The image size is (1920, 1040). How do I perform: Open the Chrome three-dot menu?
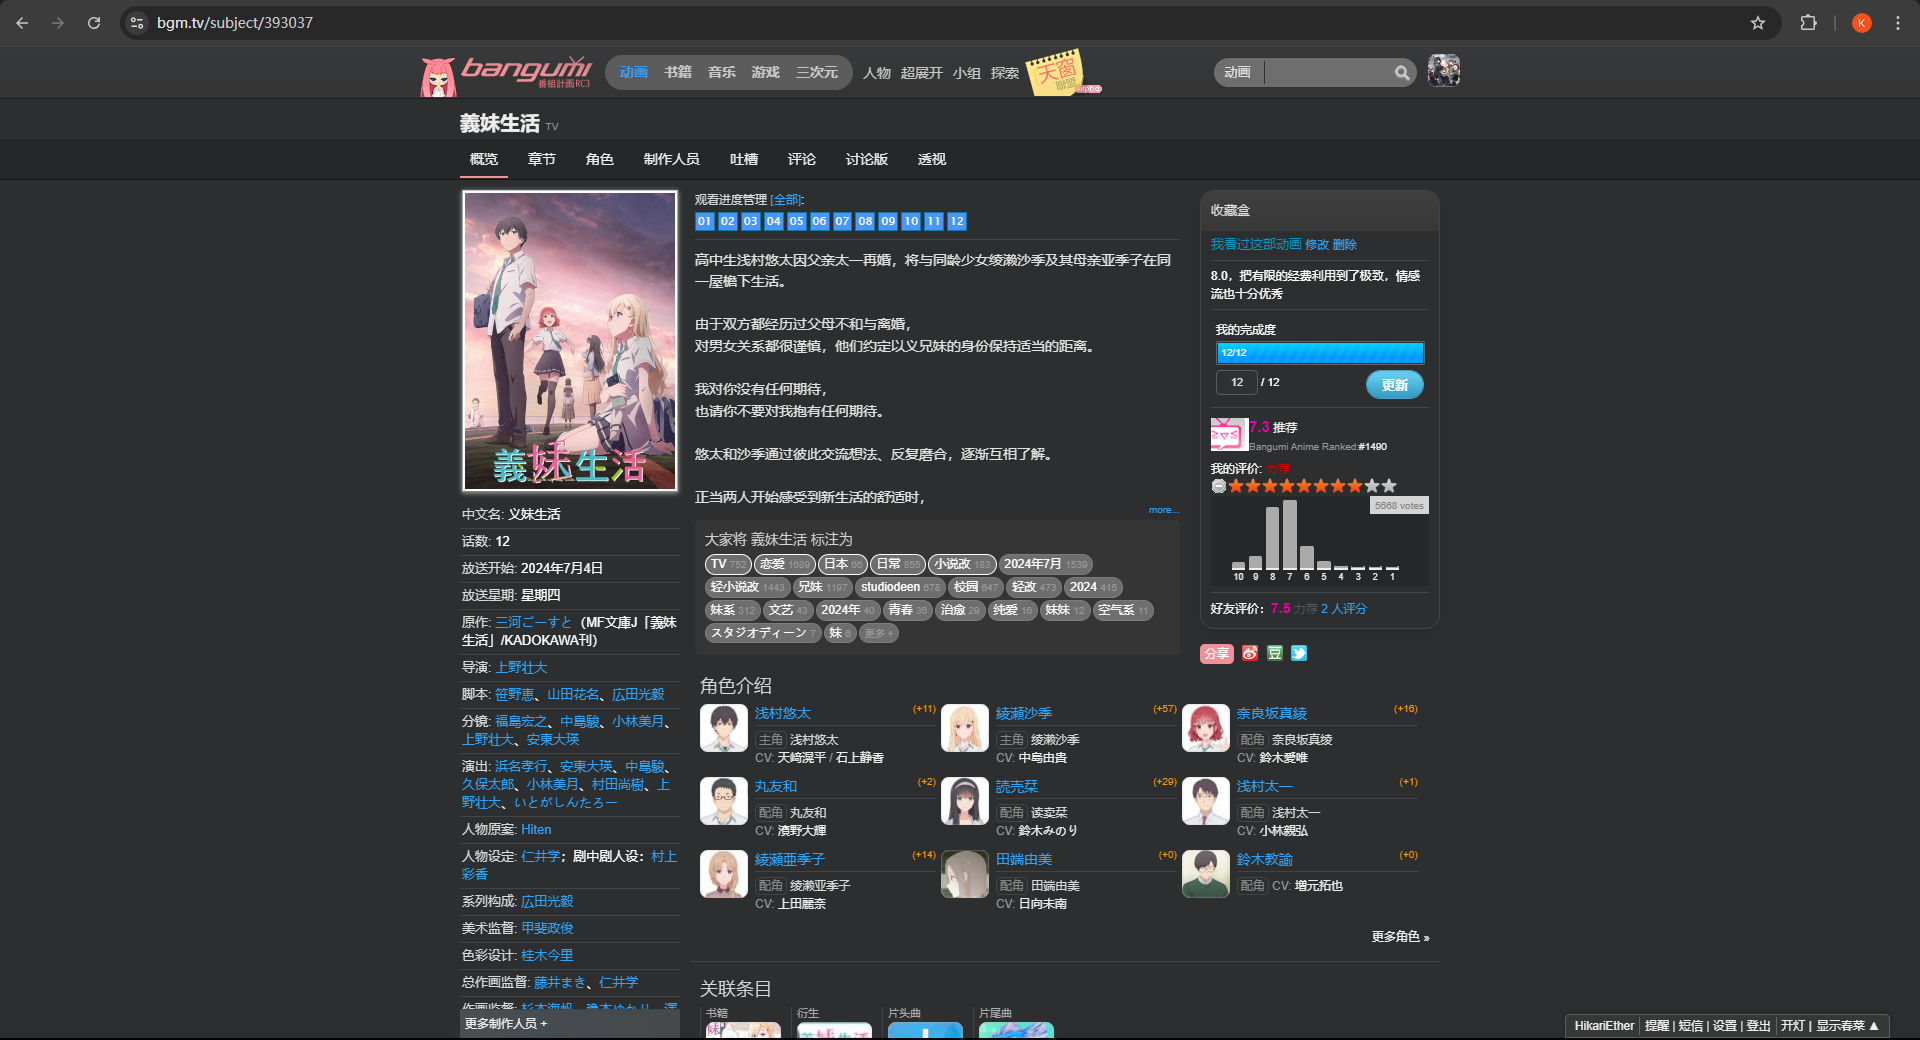pyautogui.click(x=1898, y=22)
